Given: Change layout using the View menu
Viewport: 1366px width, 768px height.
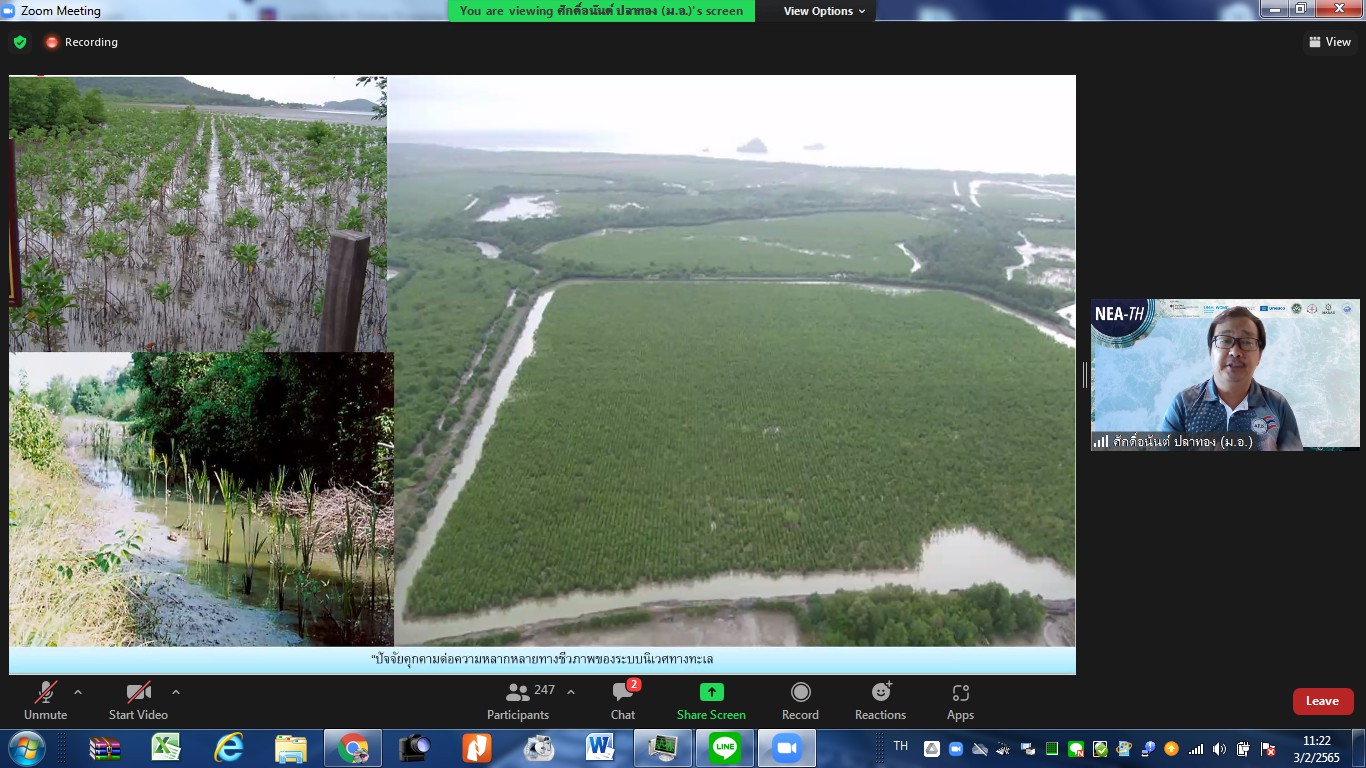Looking at the screenshot, I should point(1330,42).
